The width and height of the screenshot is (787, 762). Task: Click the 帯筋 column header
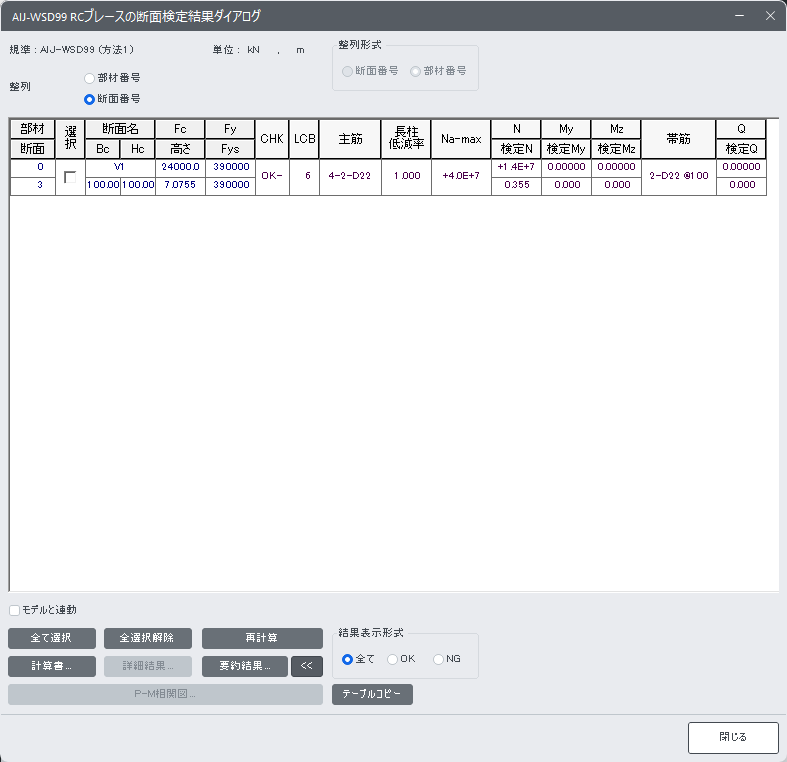coord(679,139)
